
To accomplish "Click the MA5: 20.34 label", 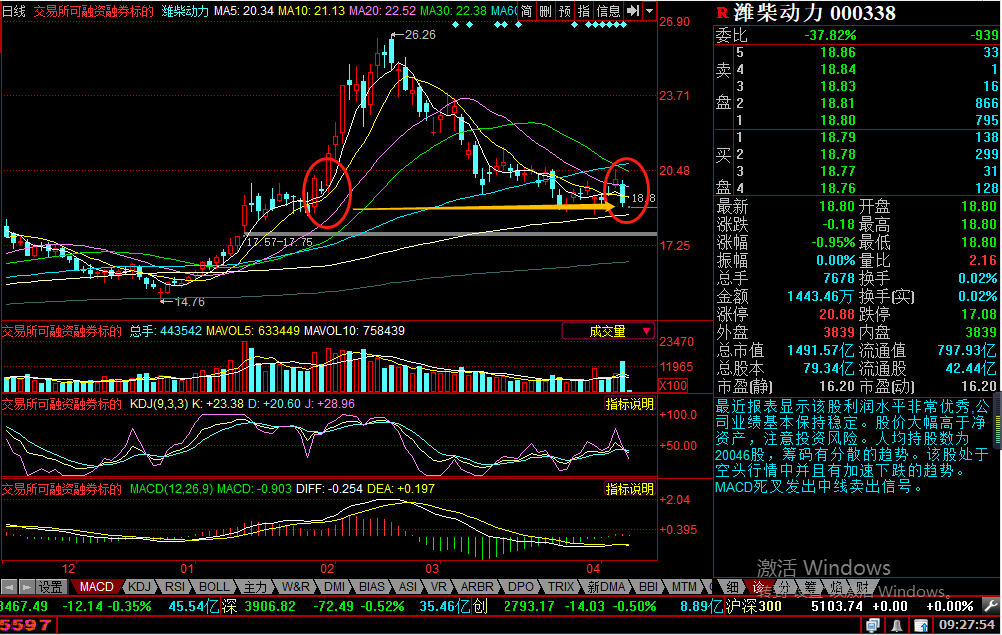I will coord(244,11).
